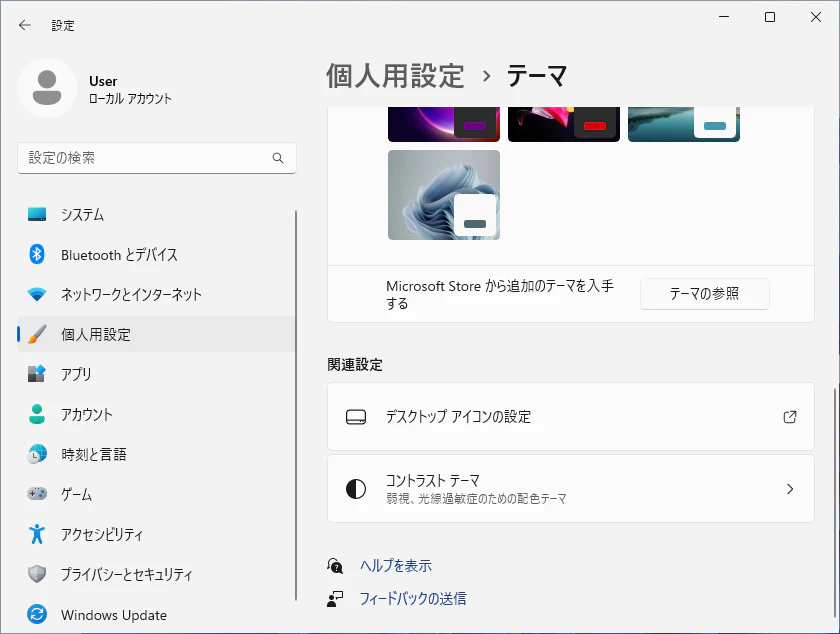Open ネットワークとインターネット settings
840x634 pixels.
pyautogui.click(x=156, y=294)
